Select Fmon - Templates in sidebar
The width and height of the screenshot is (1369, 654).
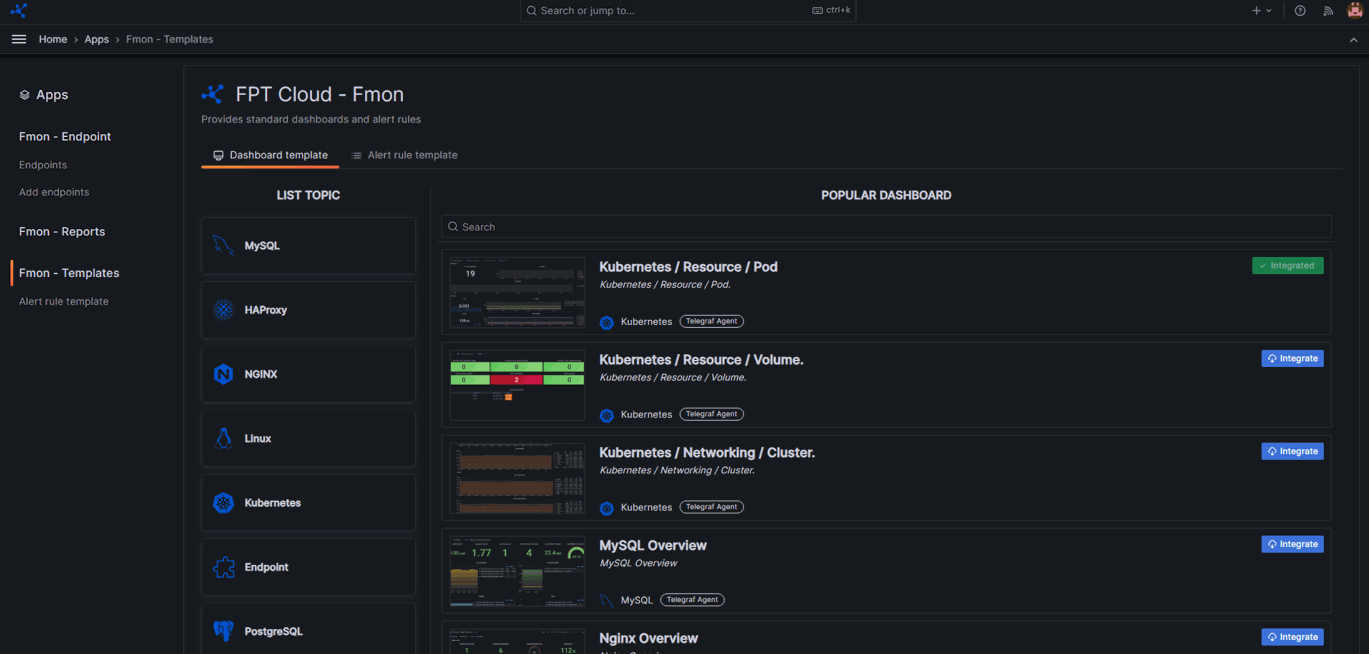[69, 273]
